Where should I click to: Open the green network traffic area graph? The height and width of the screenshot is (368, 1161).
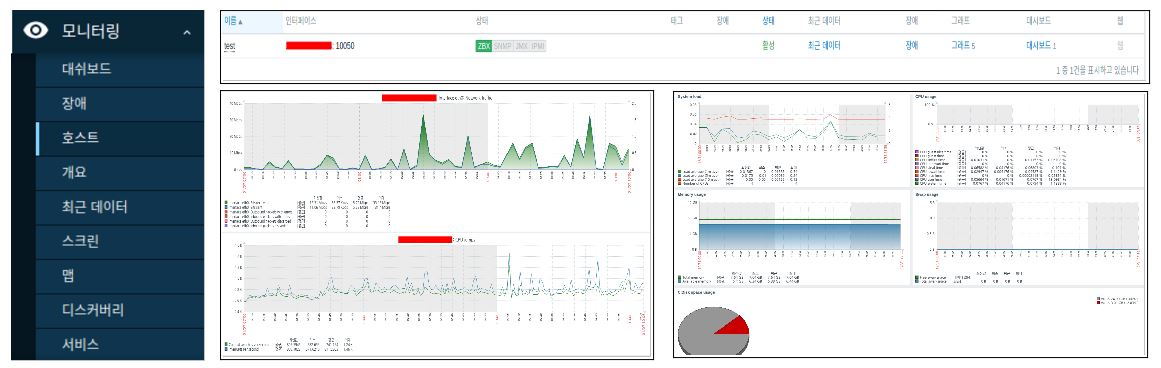click(x=437, y=136)
